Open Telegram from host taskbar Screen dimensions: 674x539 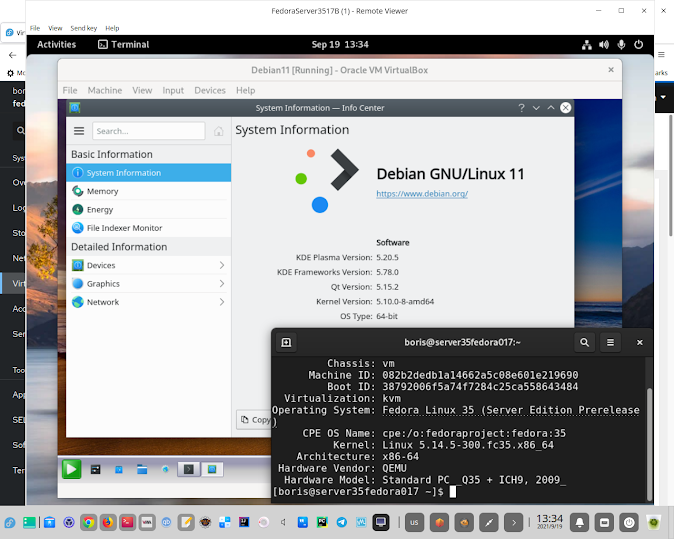point(342,522)
